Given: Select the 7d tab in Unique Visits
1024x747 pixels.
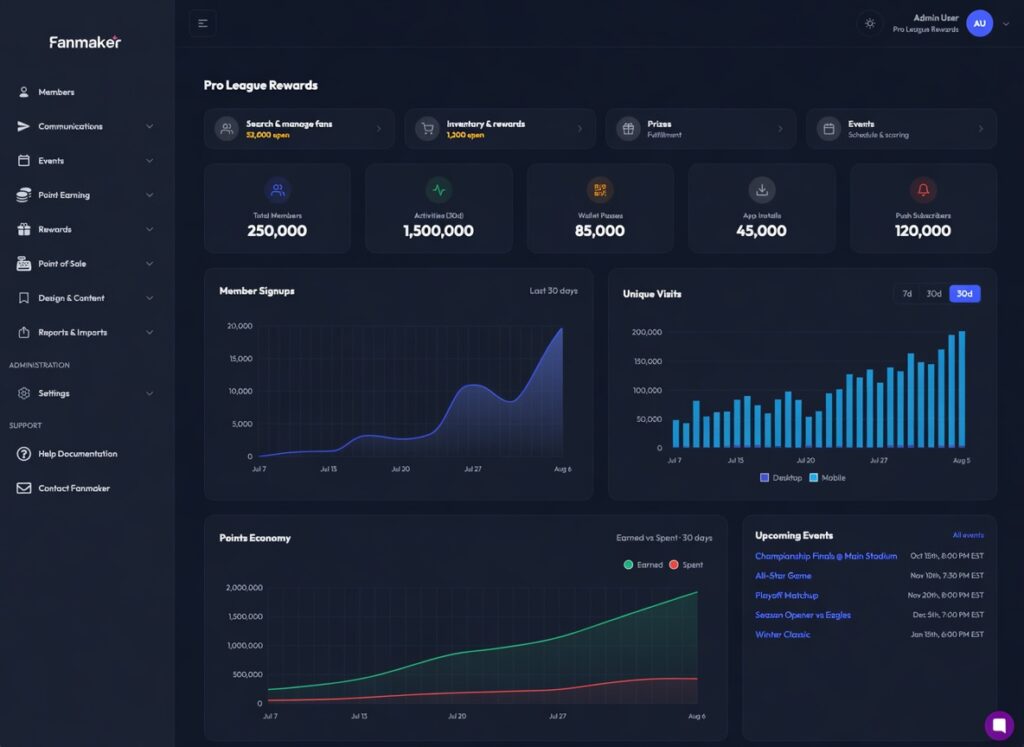Looking at the screenshot, I should coord(907,294).
